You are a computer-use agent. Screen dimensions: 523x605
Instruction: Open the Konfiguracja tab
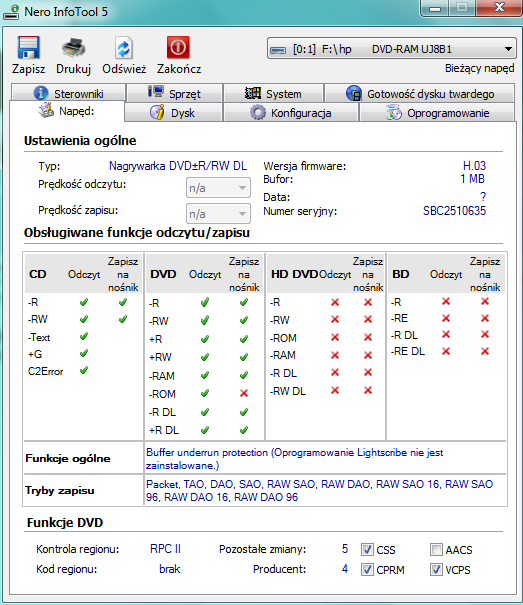[291, 113]
